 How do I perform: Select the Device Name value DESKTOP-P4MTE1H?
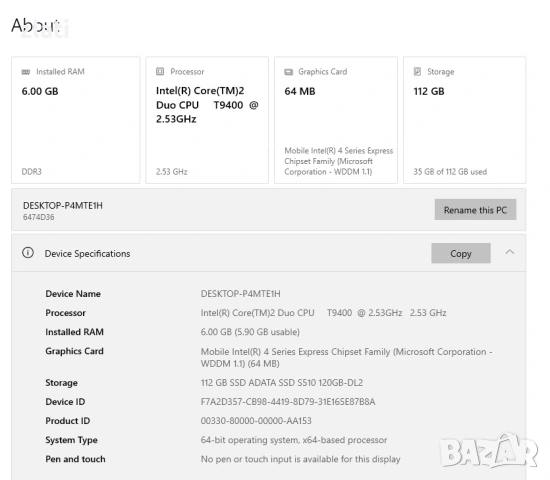click(x=241, y=294)
